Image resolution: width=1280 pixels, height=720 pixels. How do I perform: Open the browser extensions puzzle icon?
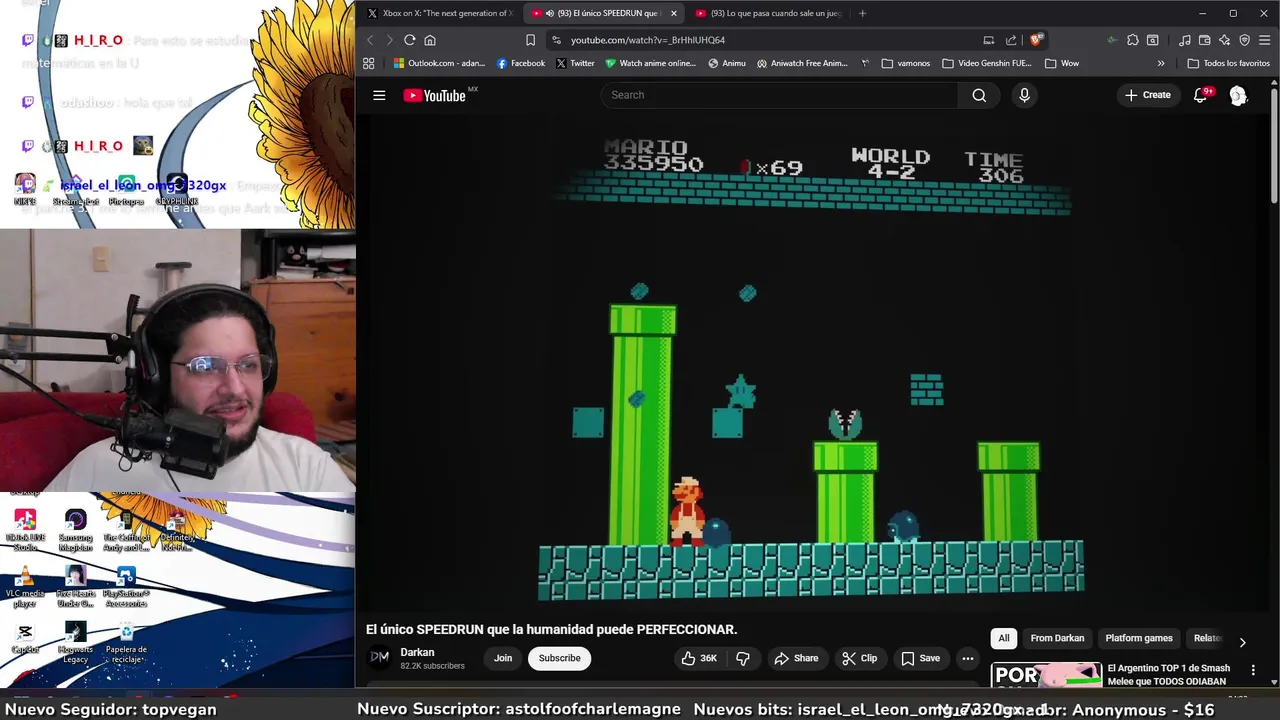tap(1133, 40)
